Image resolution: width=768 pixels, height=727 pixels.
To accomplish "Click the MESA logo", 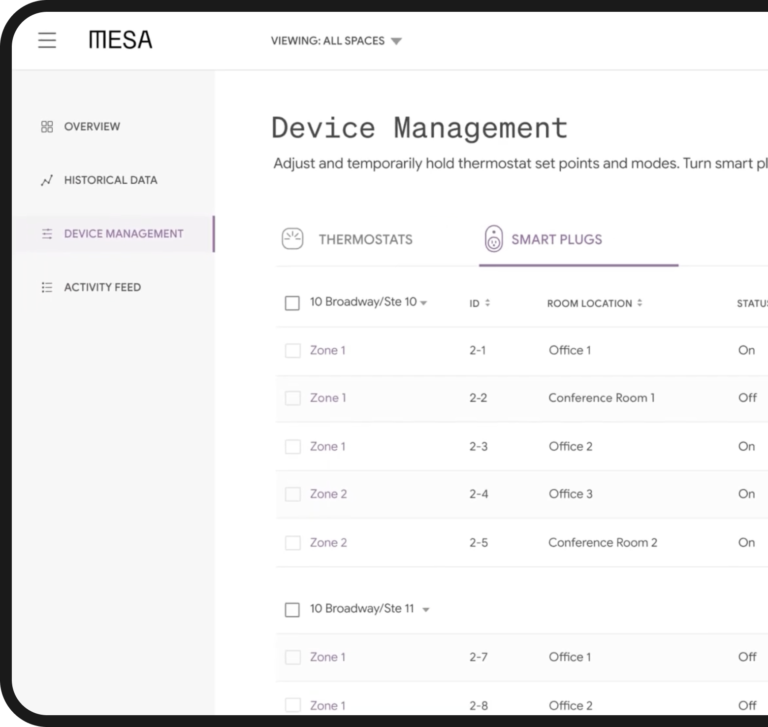I will (120, 40).
